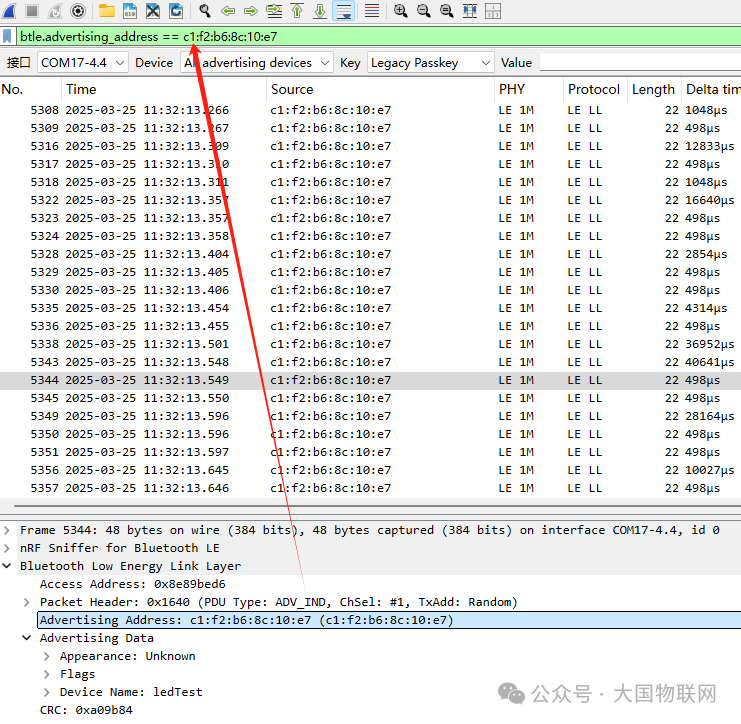
Task: Collapse Bluetooth Low Energy Link Layer
Action: [x=7, y=566]
